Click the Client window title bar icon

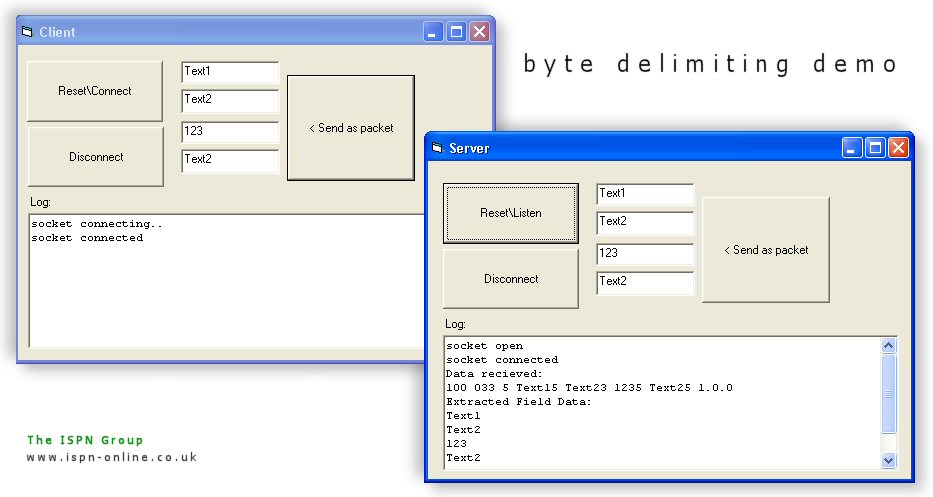click(27, 32)
